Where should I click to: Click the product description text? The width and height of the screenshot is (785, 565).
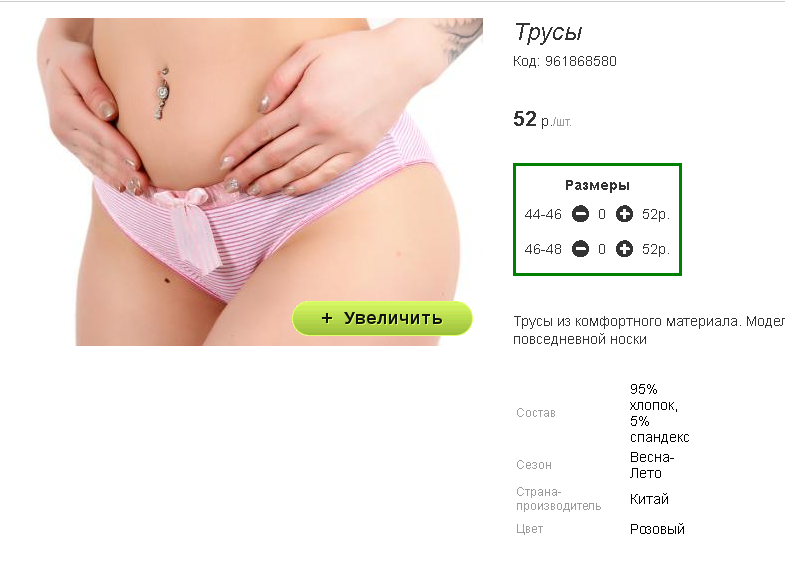pyautogui.click(x=649, y=330)
